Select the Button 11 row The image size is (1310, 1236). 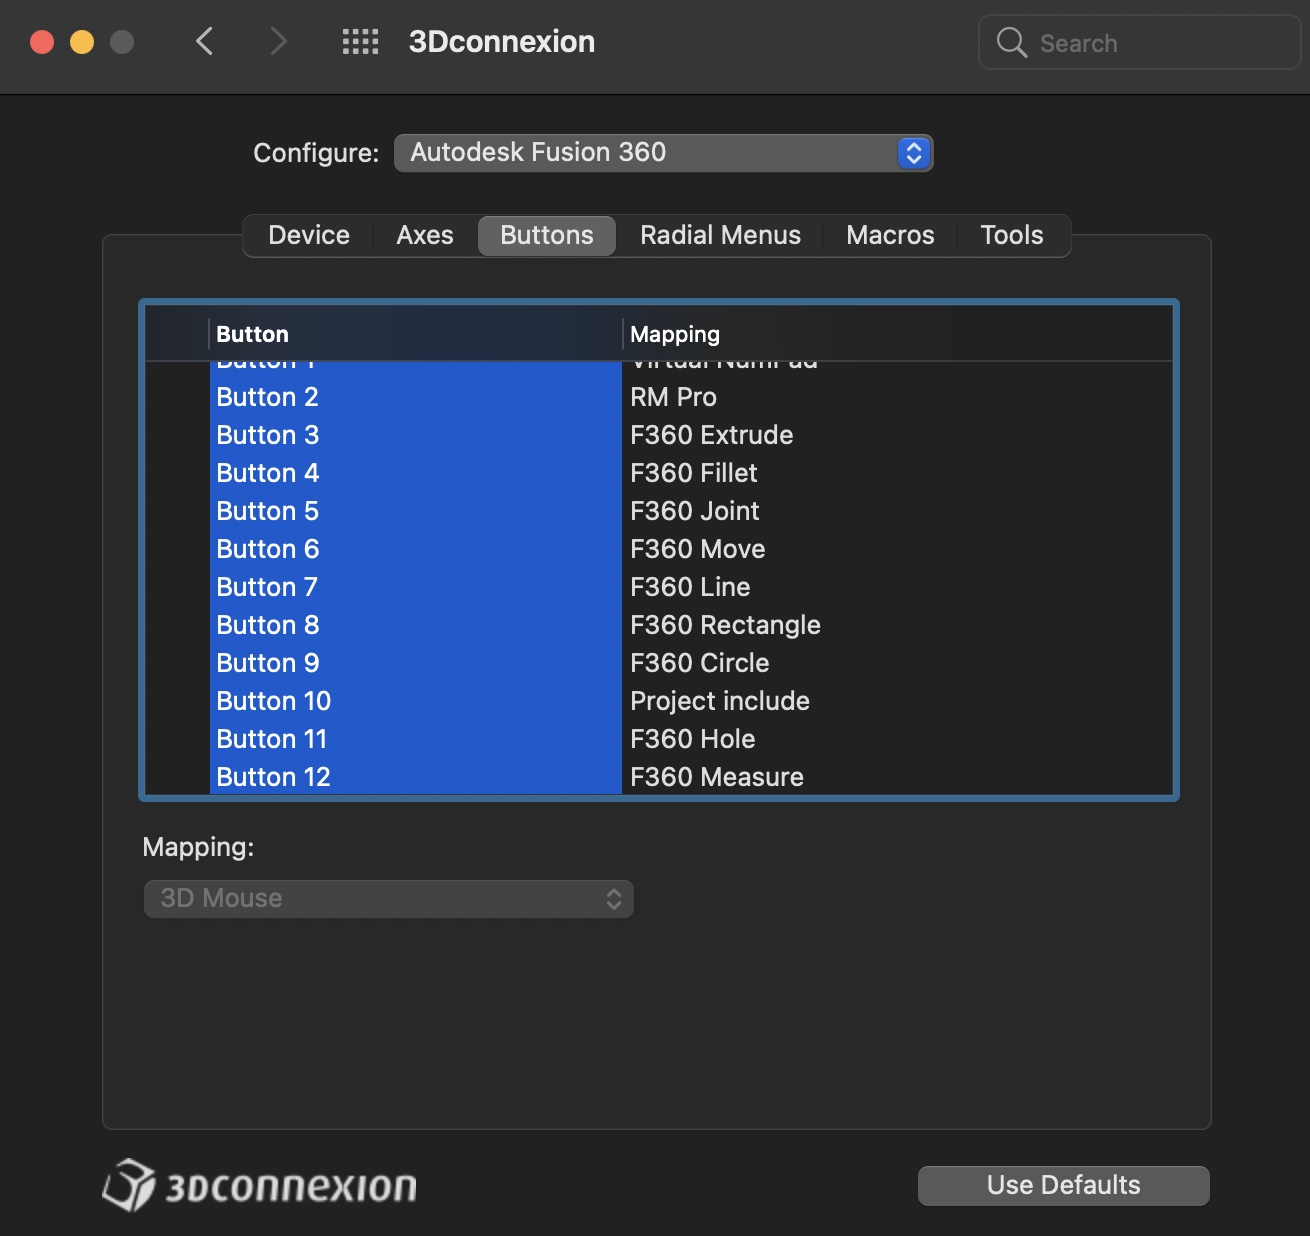(658, 739)
